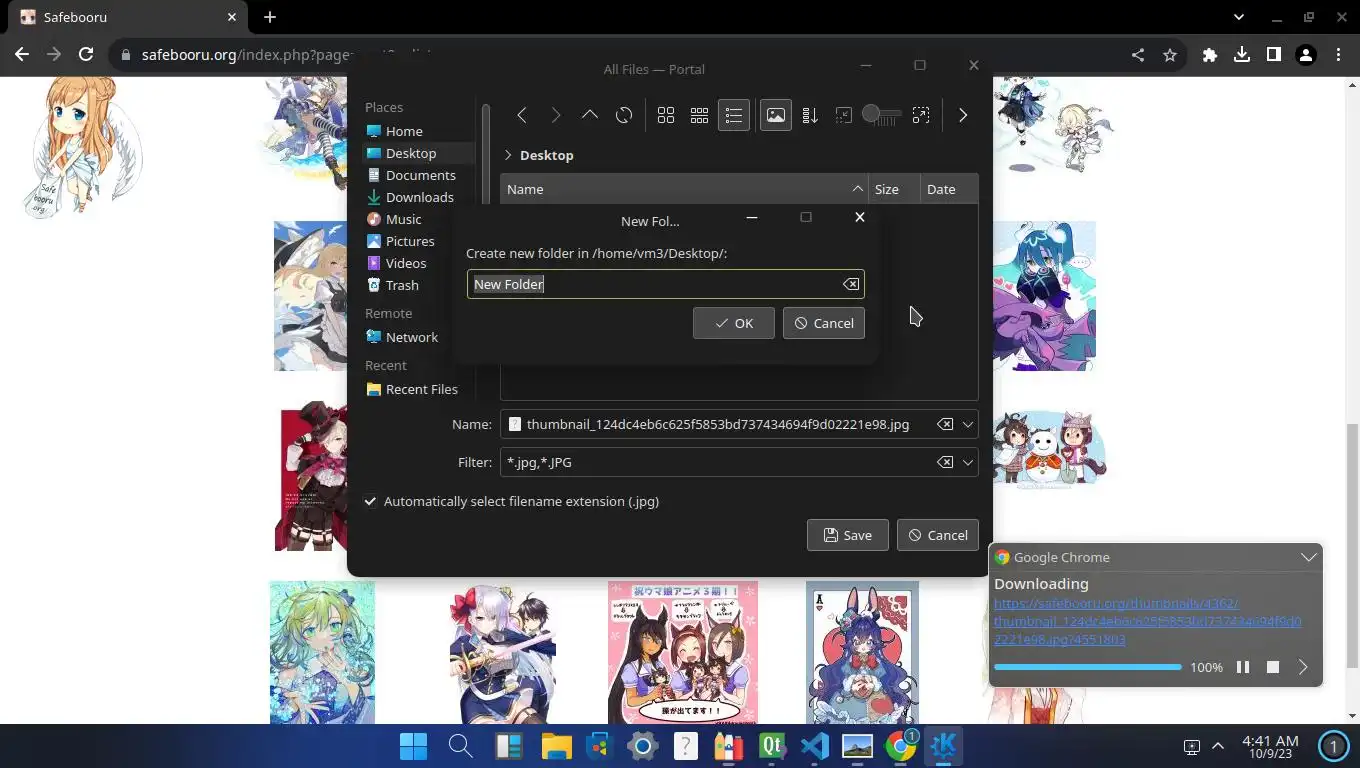Collapse the Google Chrome notification chevron
The image size is (1360, 768).
pos(1308,557)
